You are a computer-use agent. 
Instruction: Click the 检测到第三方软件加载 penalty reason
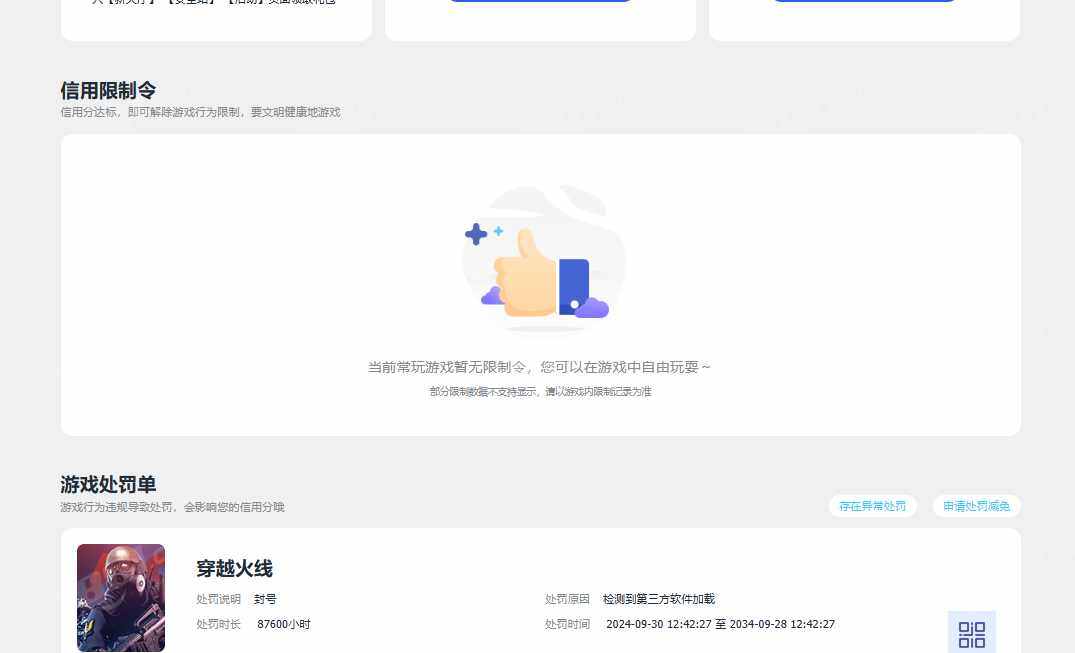(x=659, y=599)
